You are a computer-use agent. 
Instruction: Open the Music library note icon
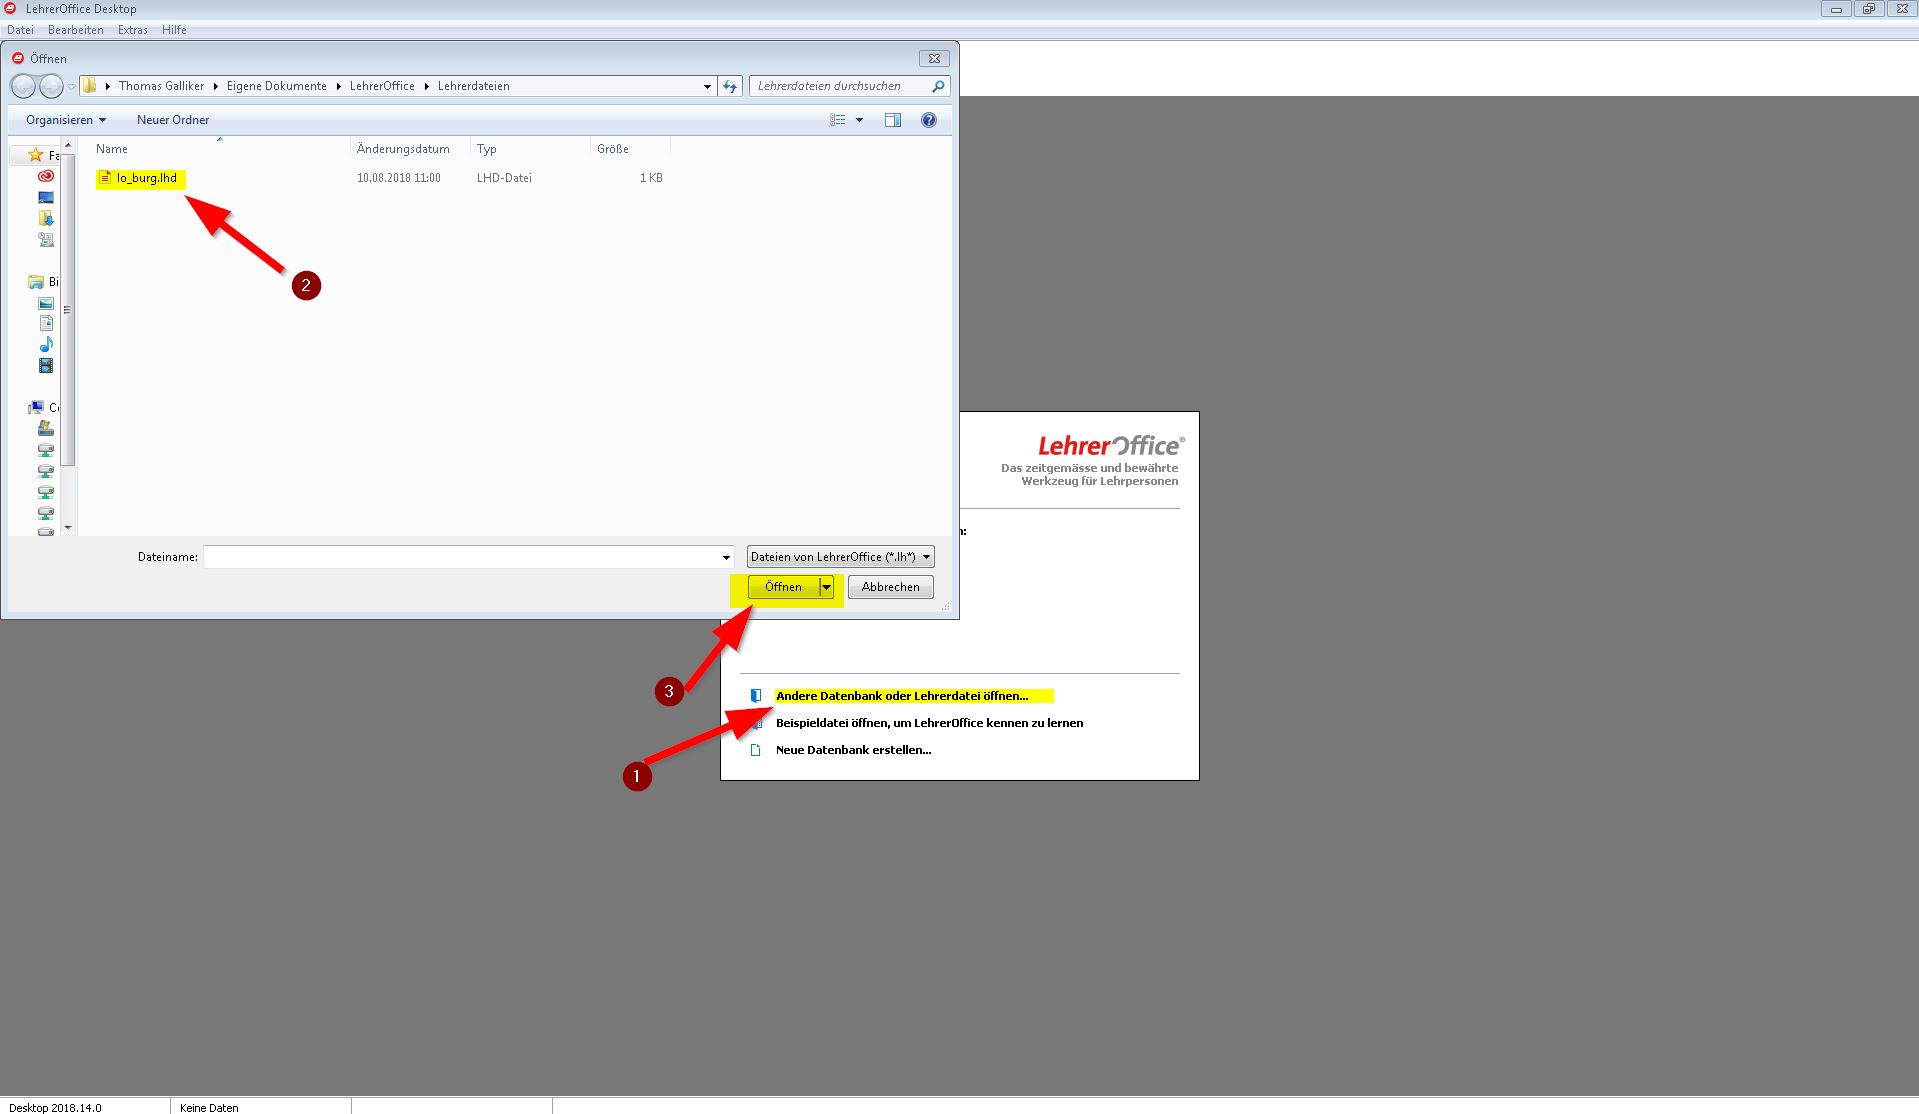click(x=46, y=345)
